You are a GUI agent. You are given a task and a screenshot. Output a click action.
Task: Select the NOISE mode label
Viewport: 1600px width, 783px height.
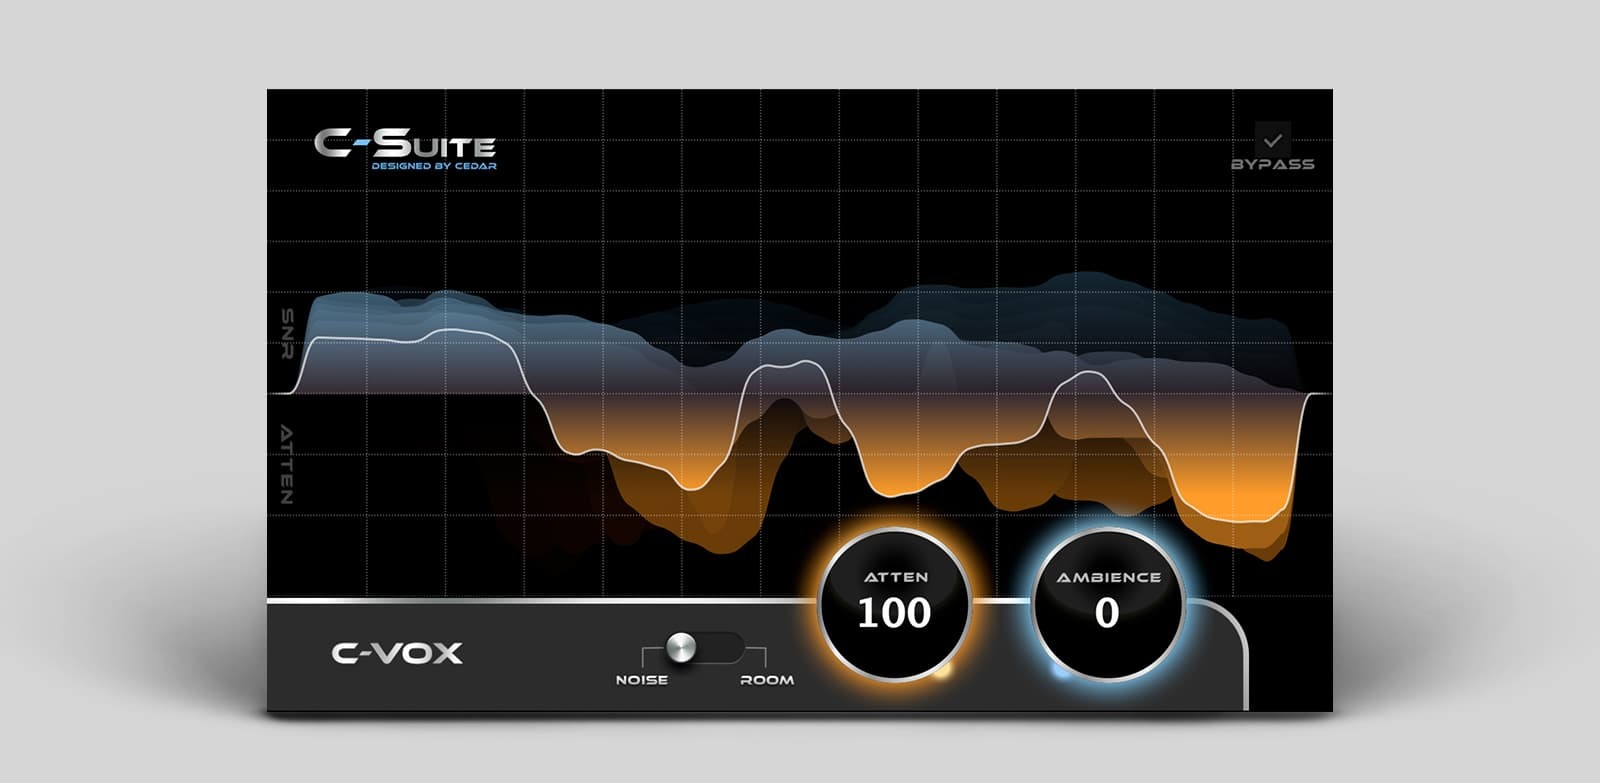(642, 680)
